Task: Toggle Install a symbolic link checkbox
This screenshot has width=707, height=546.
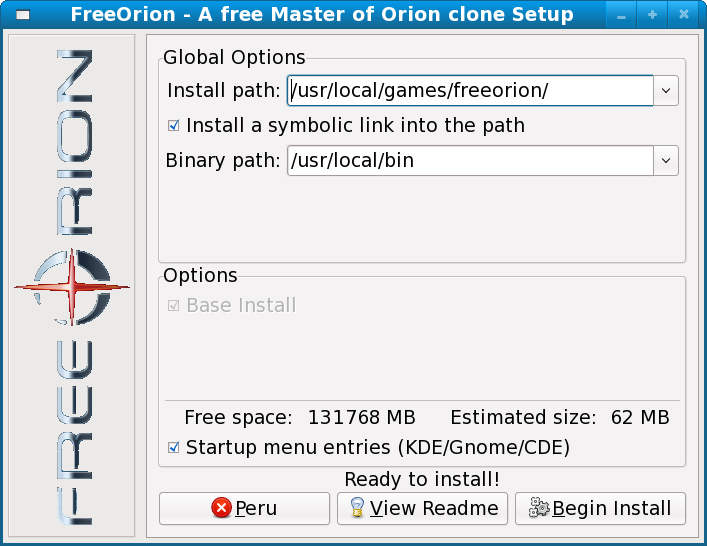Action: [x=174, y=126]
